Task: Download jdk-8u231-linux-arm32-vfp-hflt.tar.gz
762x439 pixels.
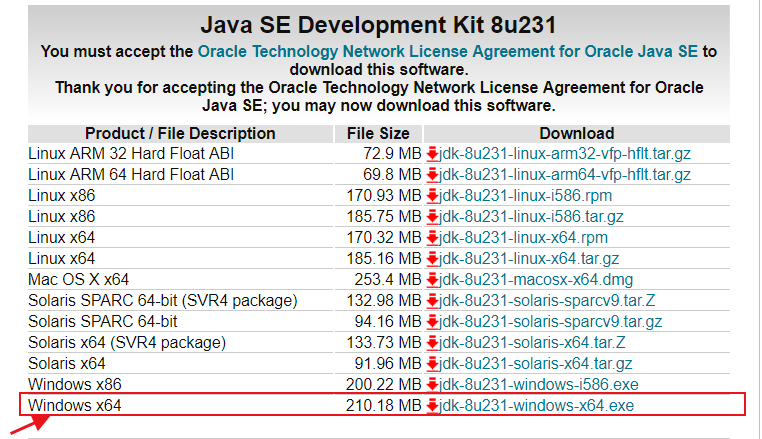Action: coord(564,154)
